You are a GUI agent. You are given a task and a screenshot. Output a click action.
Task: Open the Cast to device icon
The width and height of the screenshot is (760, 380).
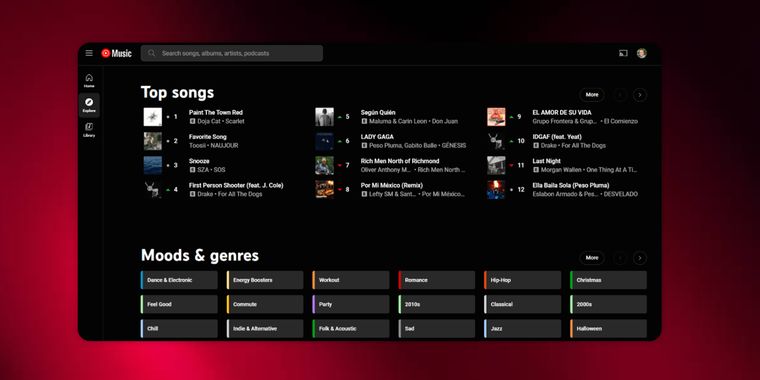pos(623,53)
